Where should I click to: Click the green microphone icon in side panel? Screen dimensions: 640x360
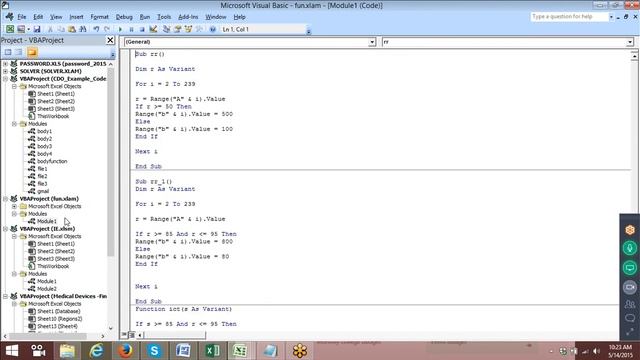[x=630, y=248]
